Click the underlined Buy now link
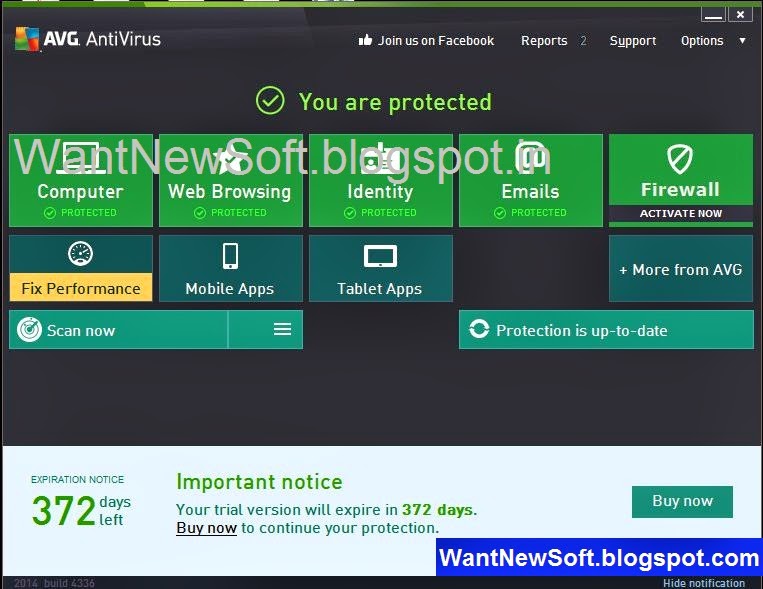 (x=206, y=528)
